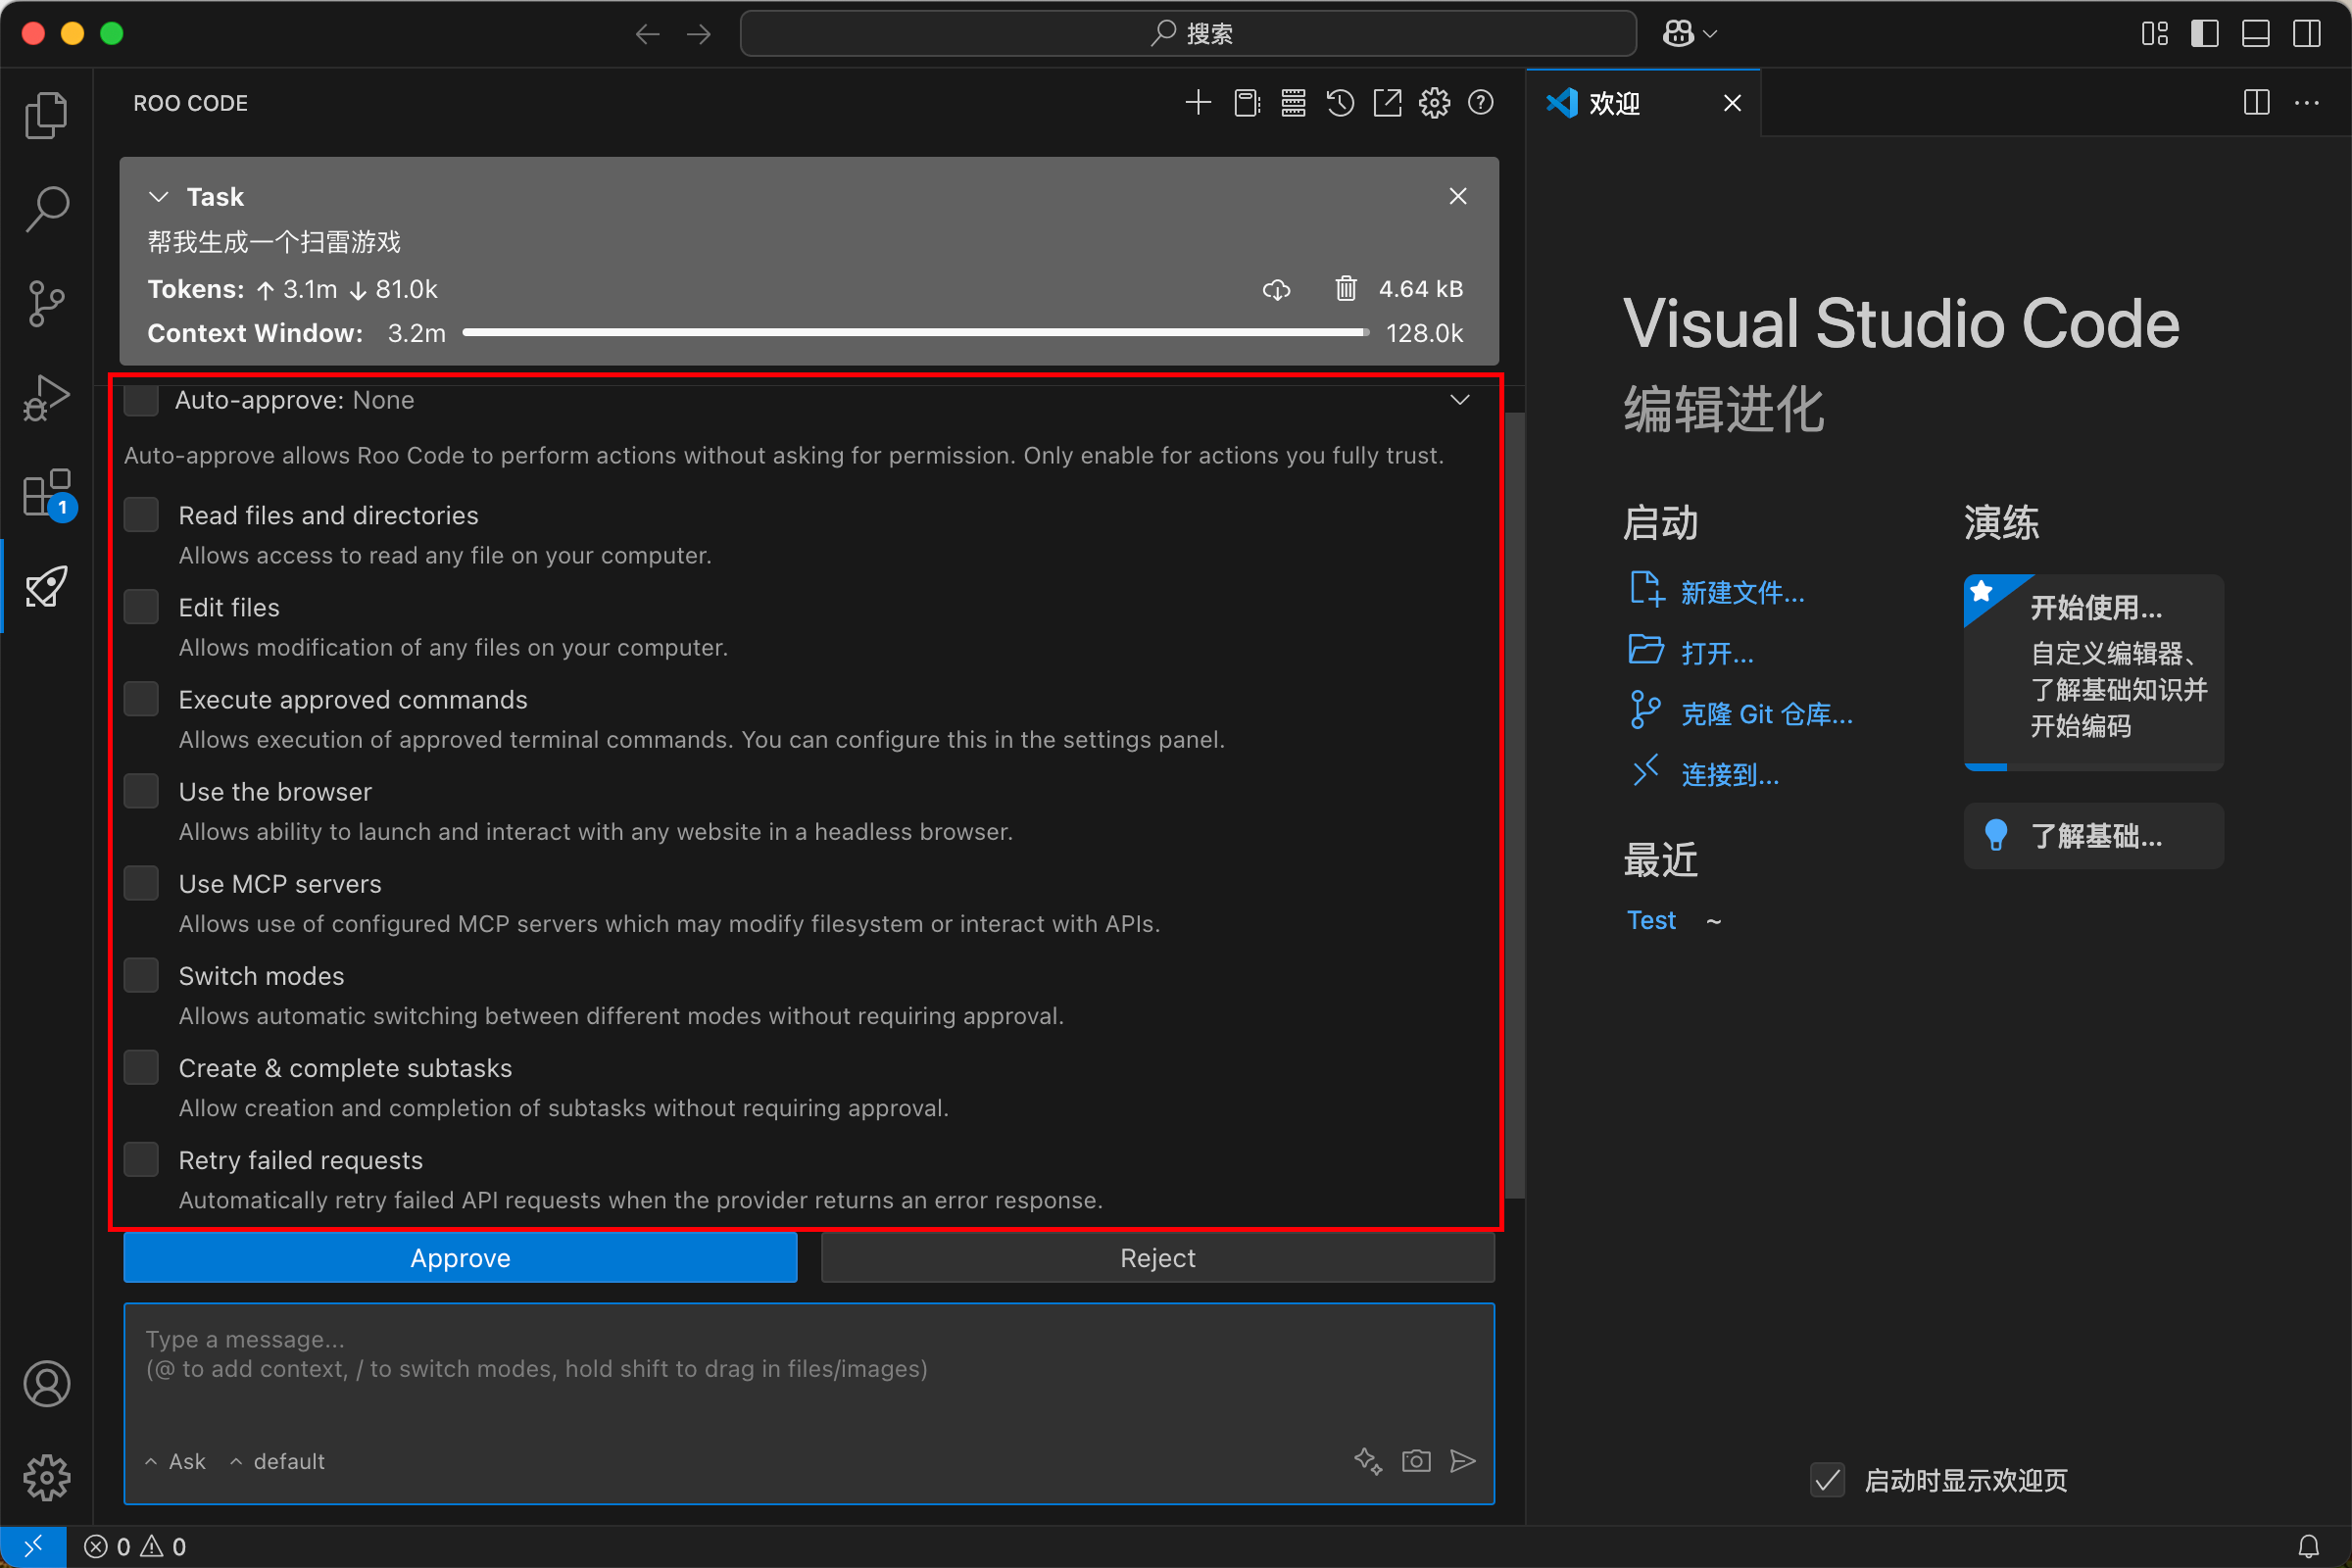
Task: Add an image with camera icon
Action: click(x=1416, y=1461)
